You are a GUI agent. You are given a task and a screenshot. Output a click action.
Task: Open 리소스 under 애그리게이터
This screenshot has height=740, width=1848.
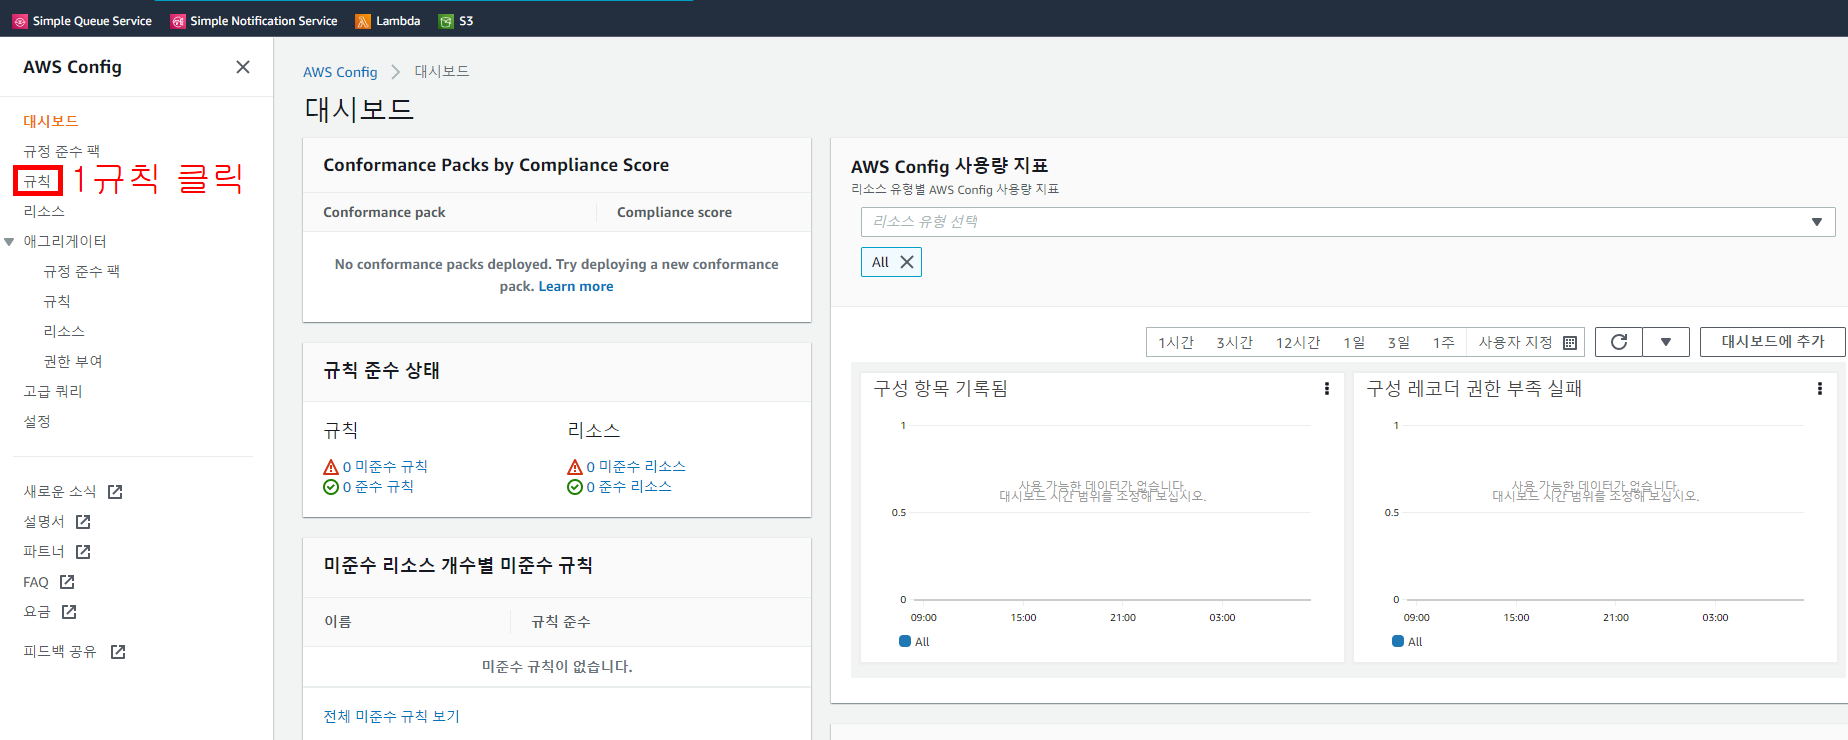point(64,331)
